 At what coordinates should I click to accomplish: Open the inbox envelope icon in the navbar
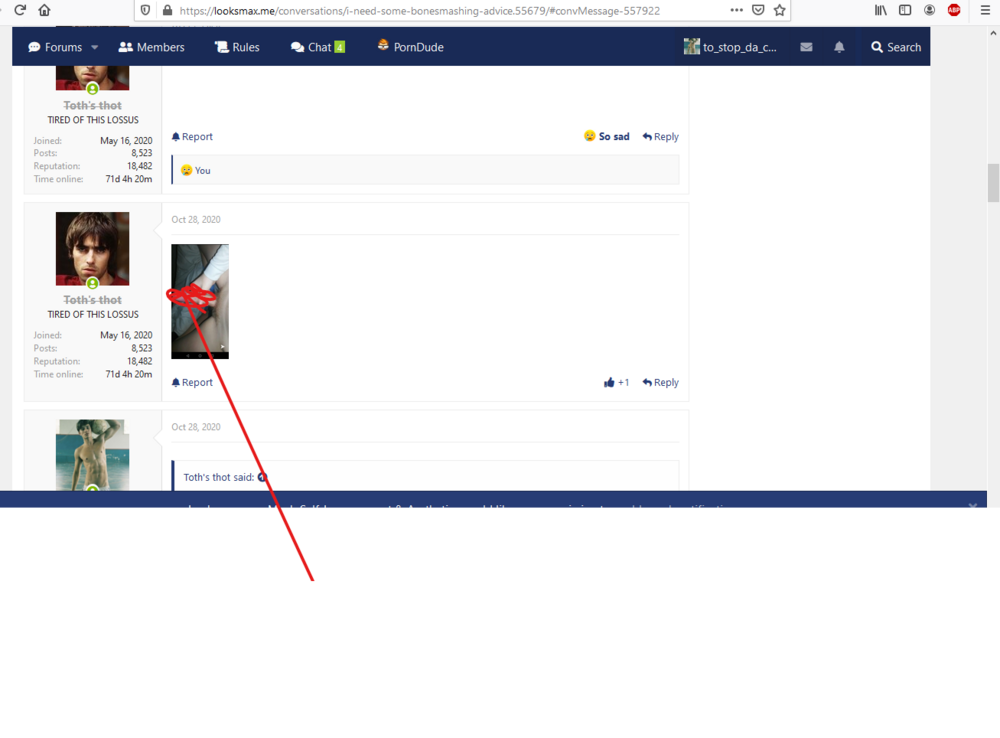[806, 47]
